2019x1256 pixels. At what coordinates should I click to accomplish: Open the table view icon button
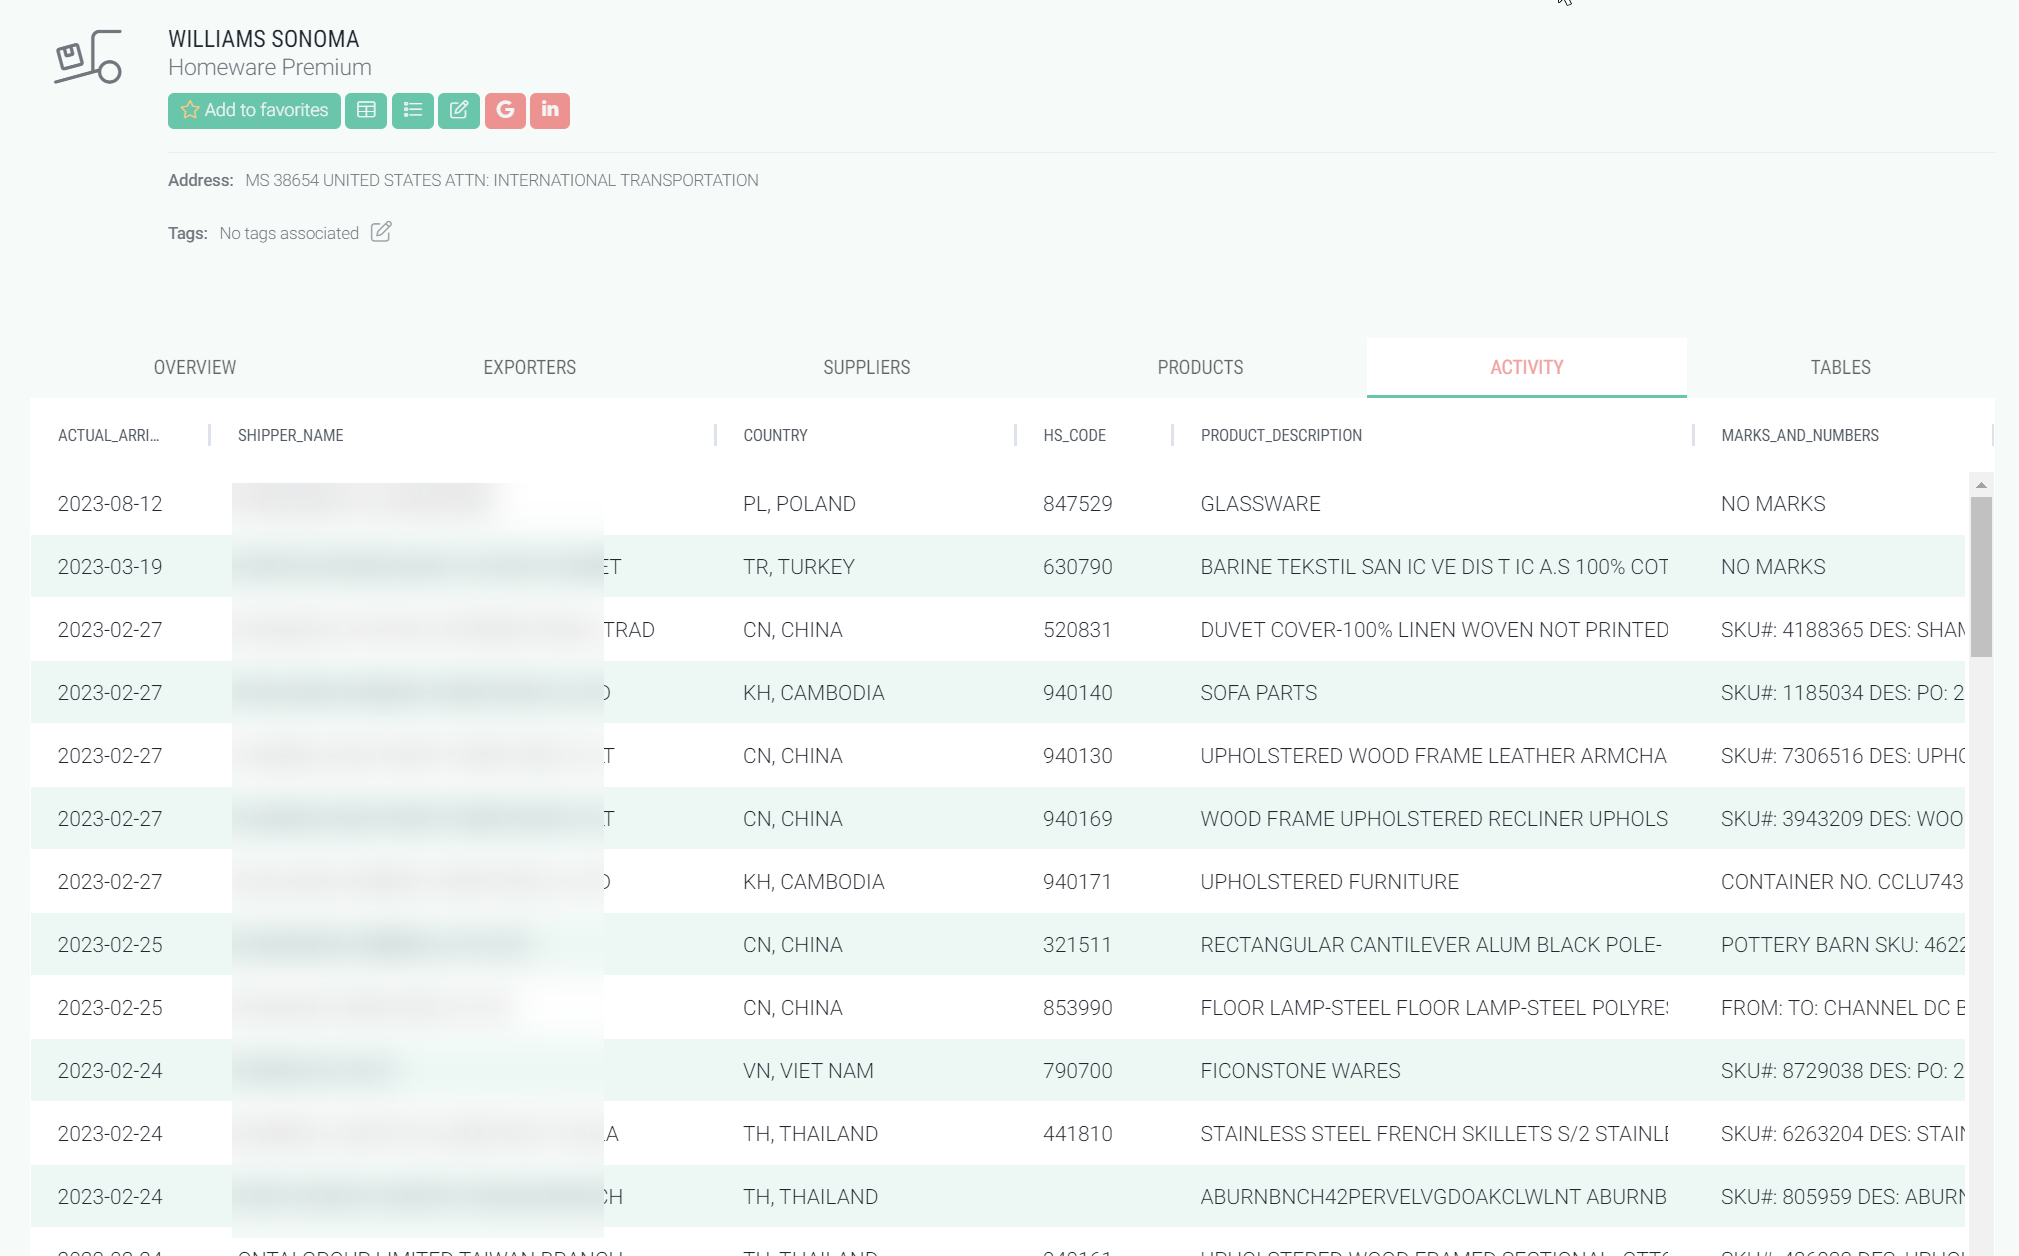366,110
